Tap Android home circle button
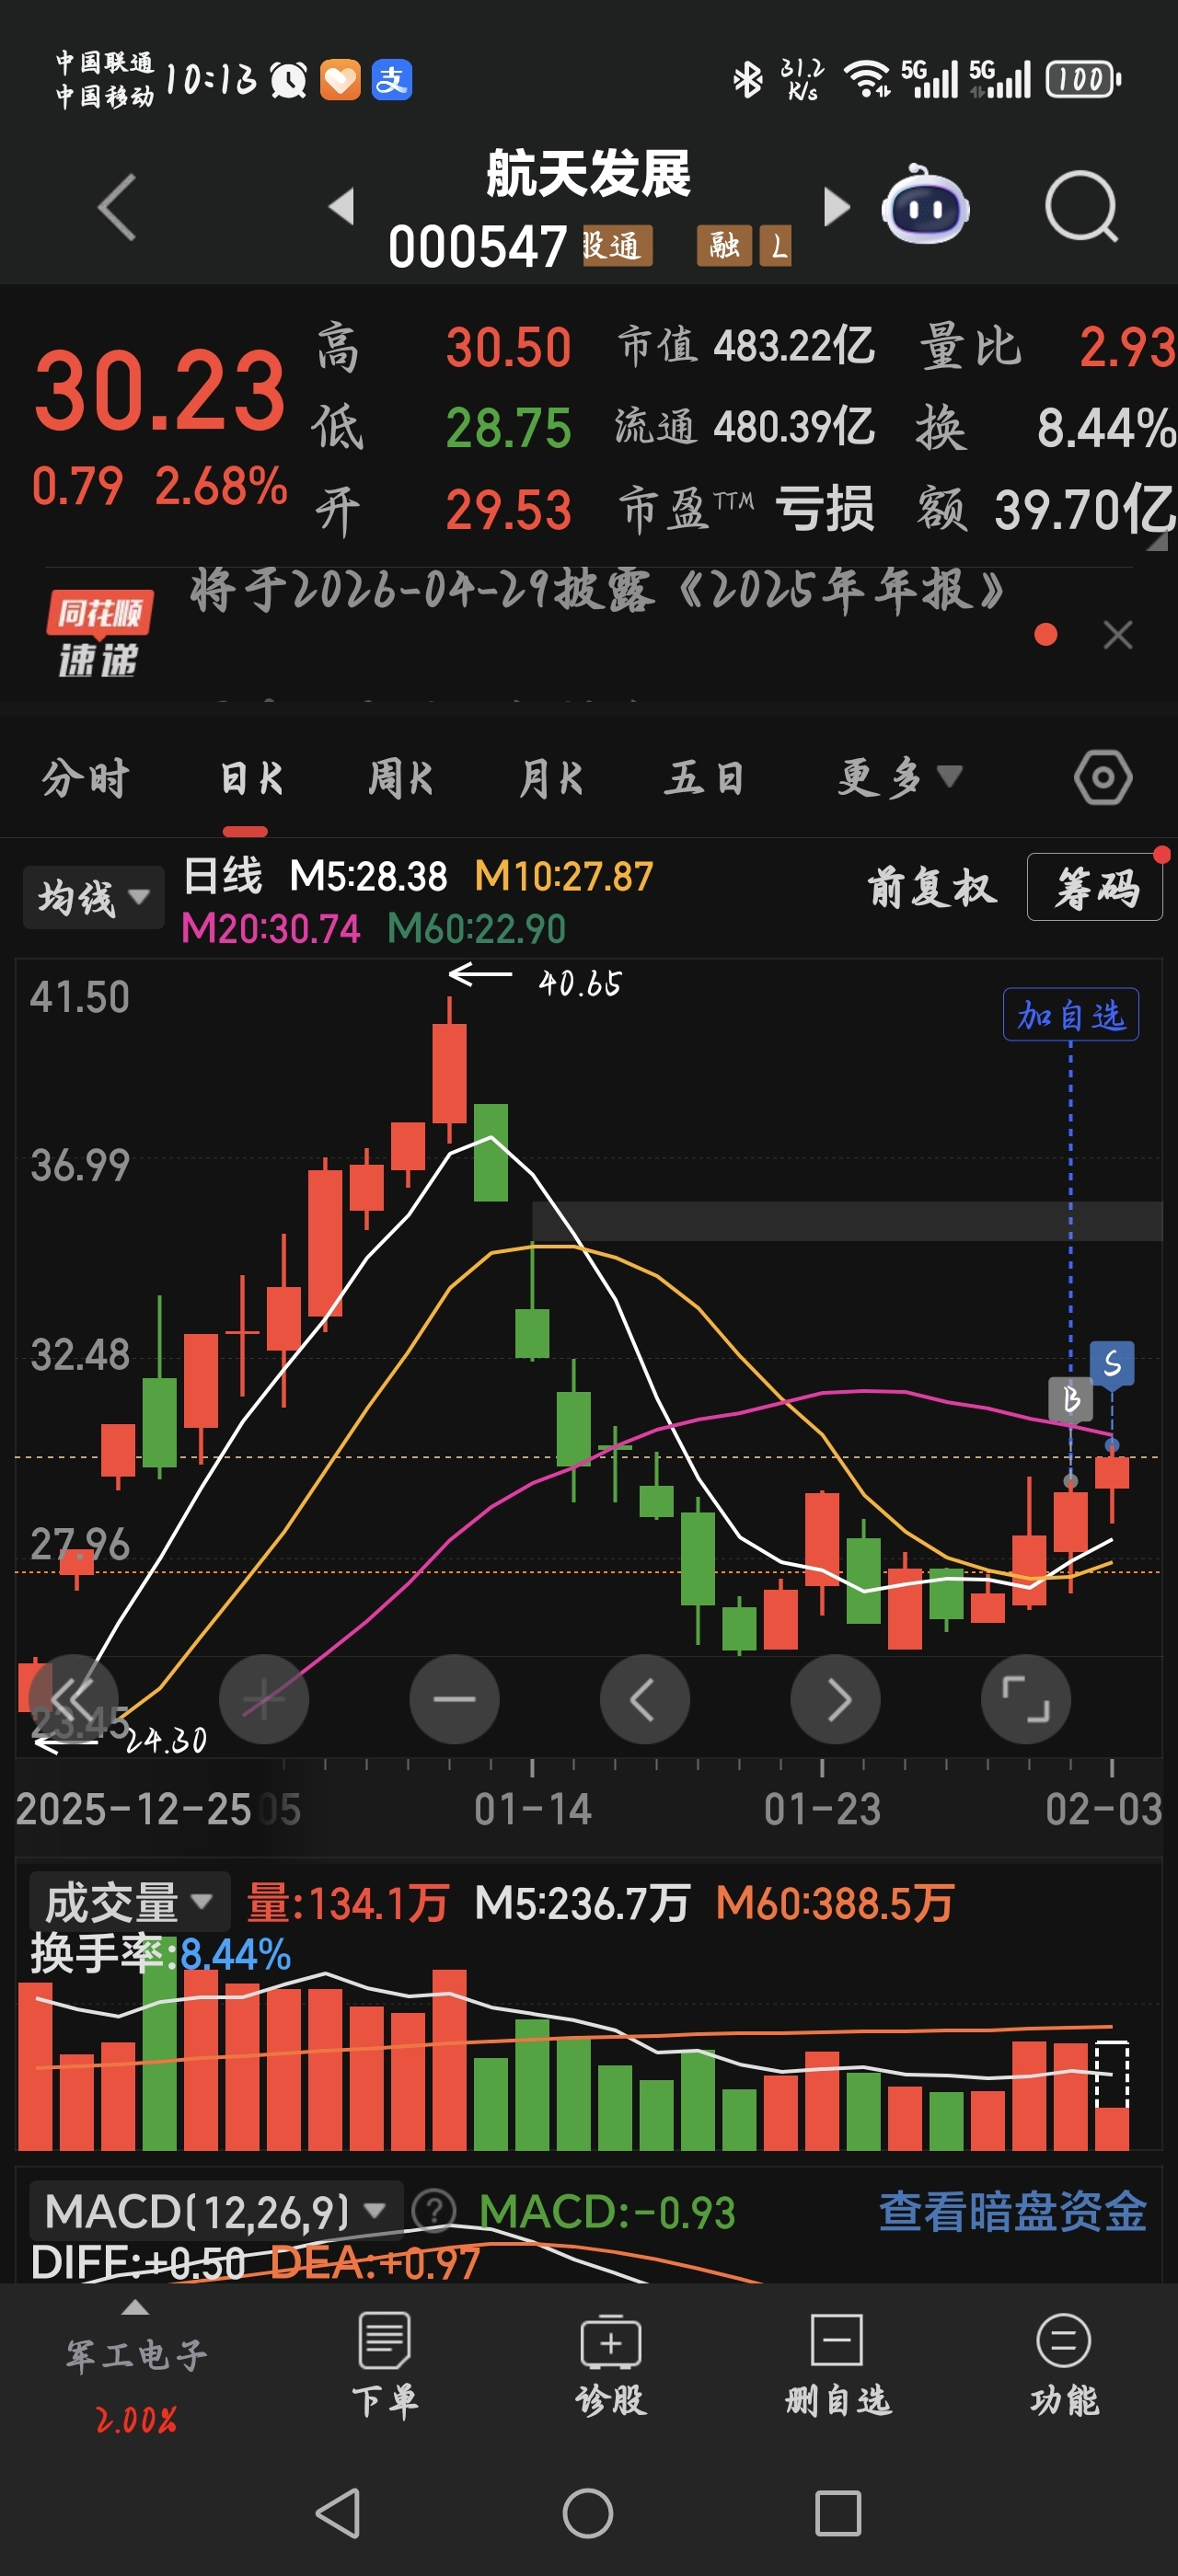This screenshot has width=1178, height=2576. [588, 2513]
